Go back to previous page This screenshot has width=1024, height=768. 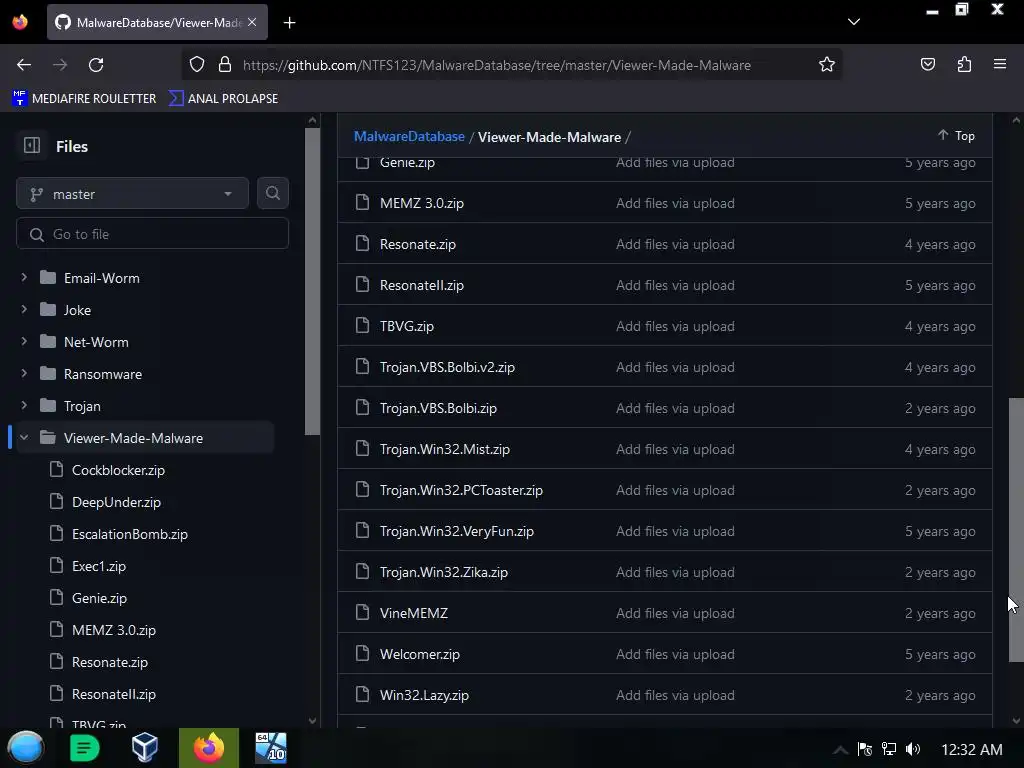(24, 65)
